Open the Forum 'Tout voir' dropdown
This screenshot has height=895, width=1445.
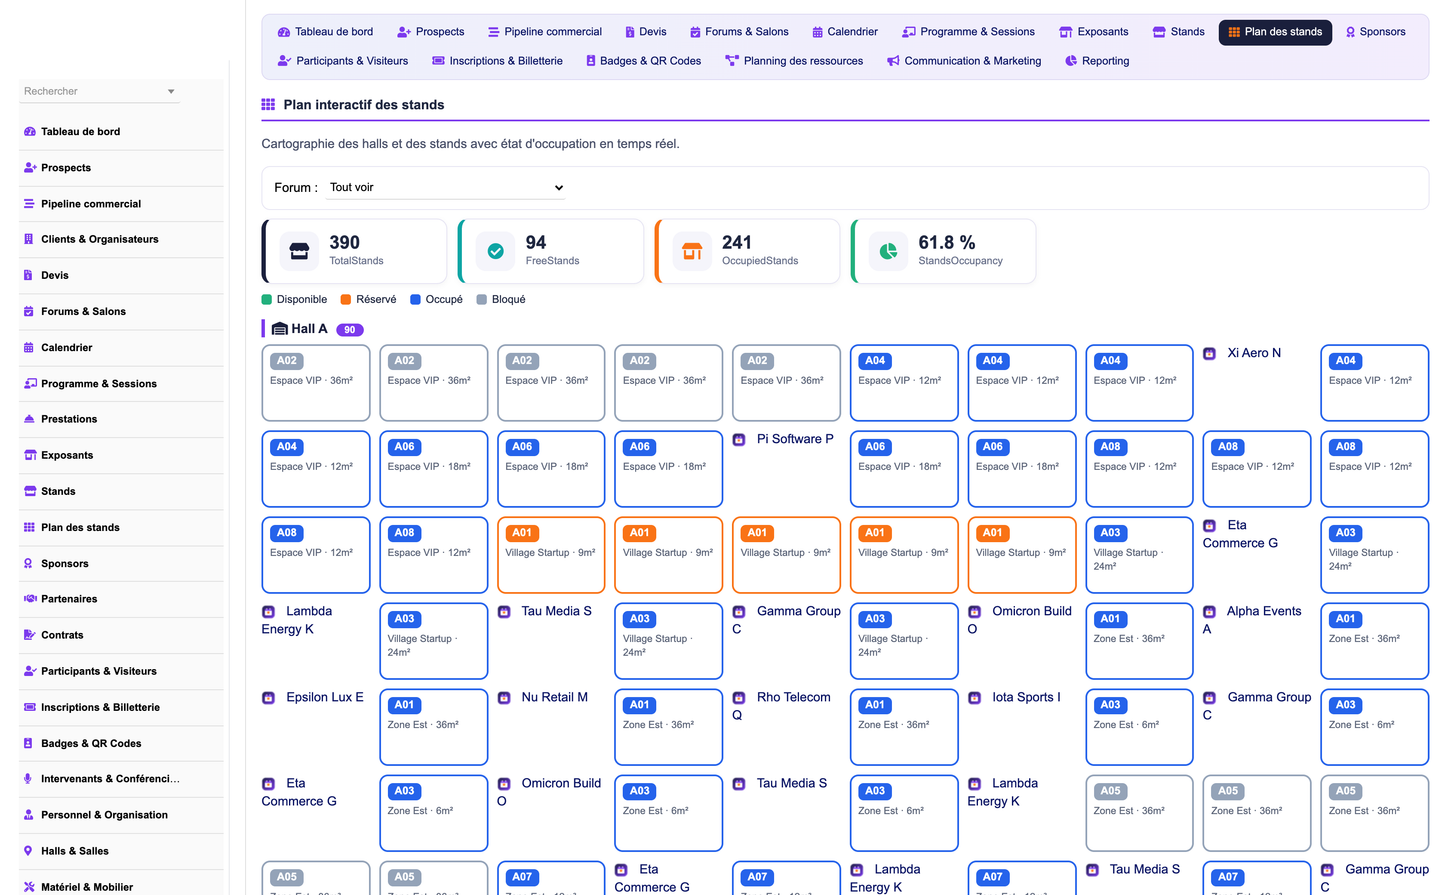[x=446, y=187]
